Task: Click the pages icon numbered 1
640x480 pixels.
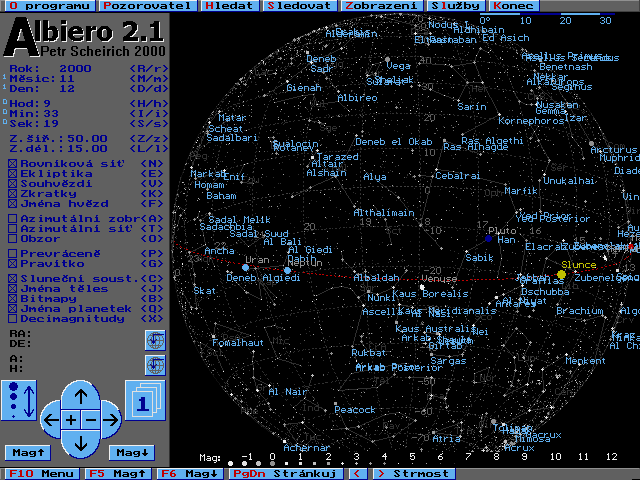Action: 145,400
